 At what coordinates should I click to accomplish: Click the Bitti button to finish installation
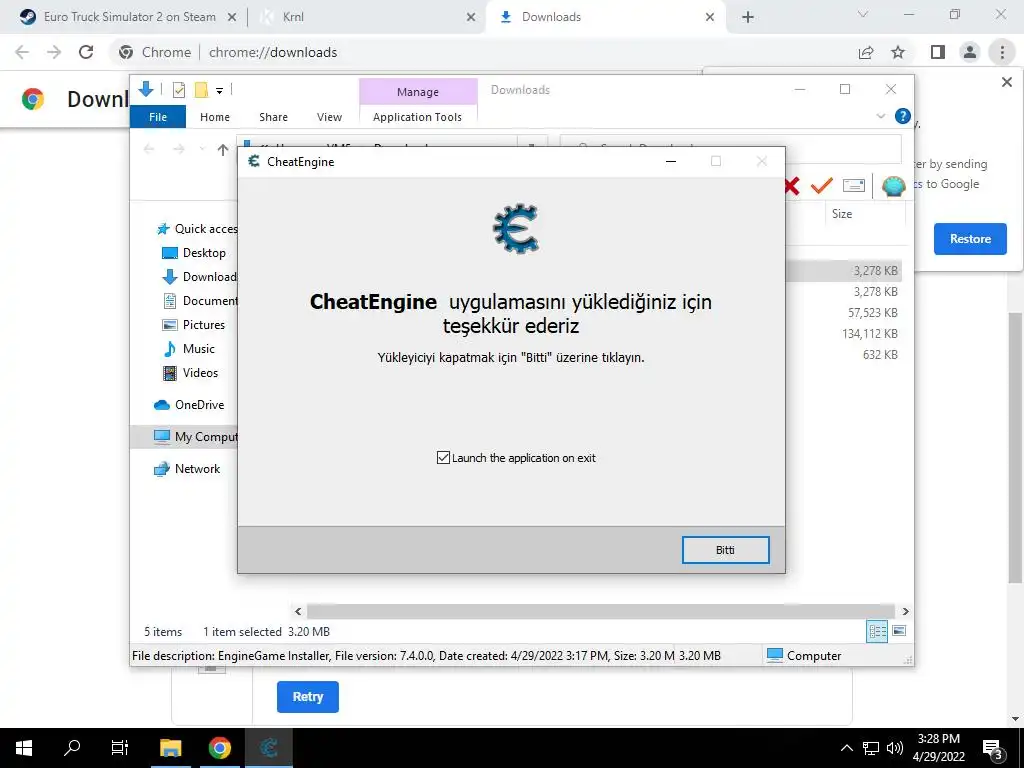click(725, 550)
